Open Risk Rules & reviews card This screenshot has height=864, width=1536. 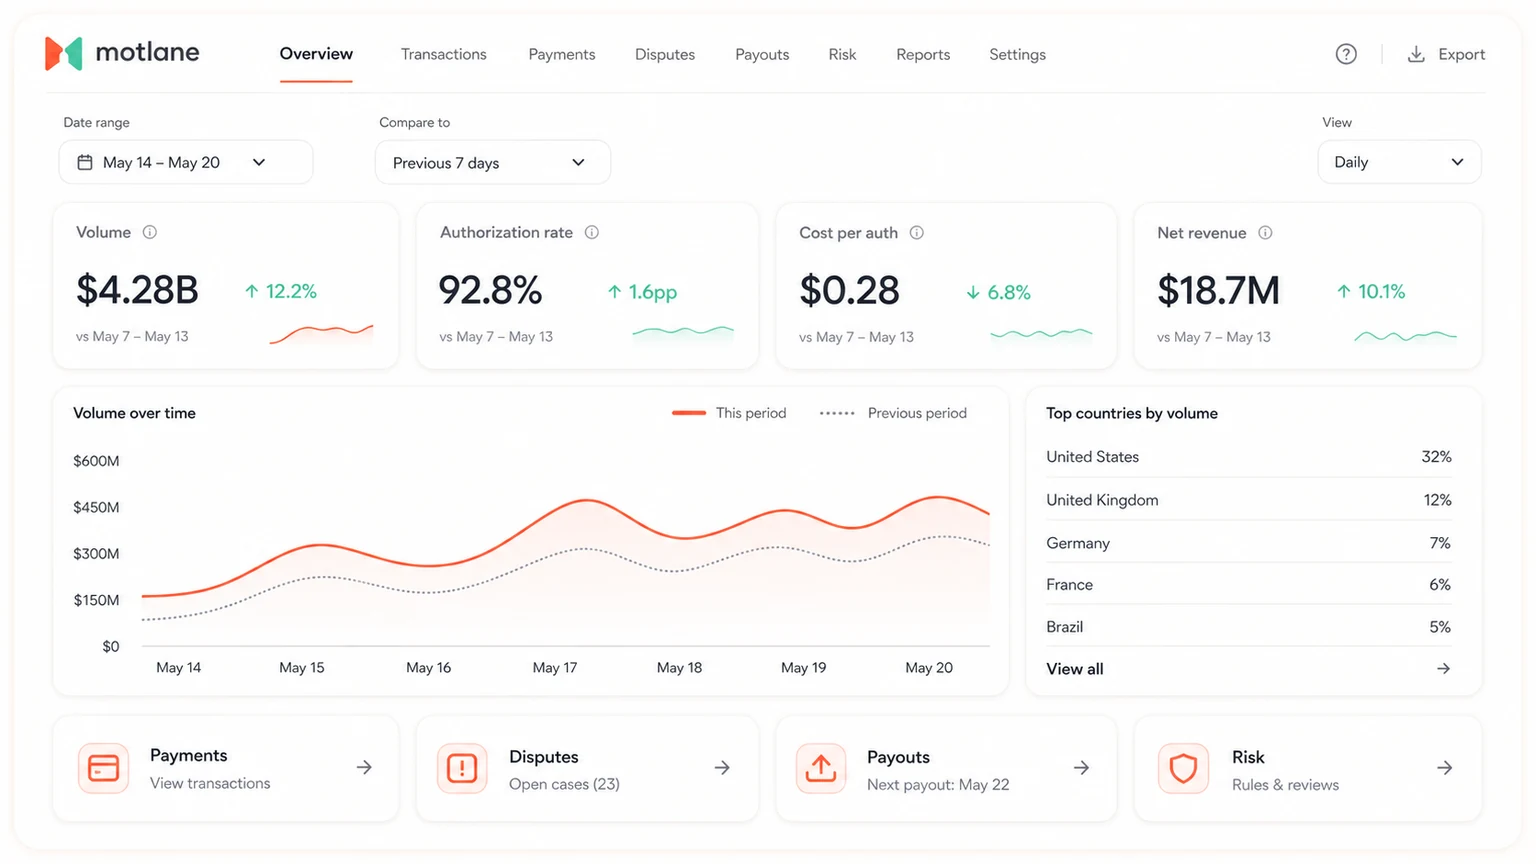(1308, 768)
